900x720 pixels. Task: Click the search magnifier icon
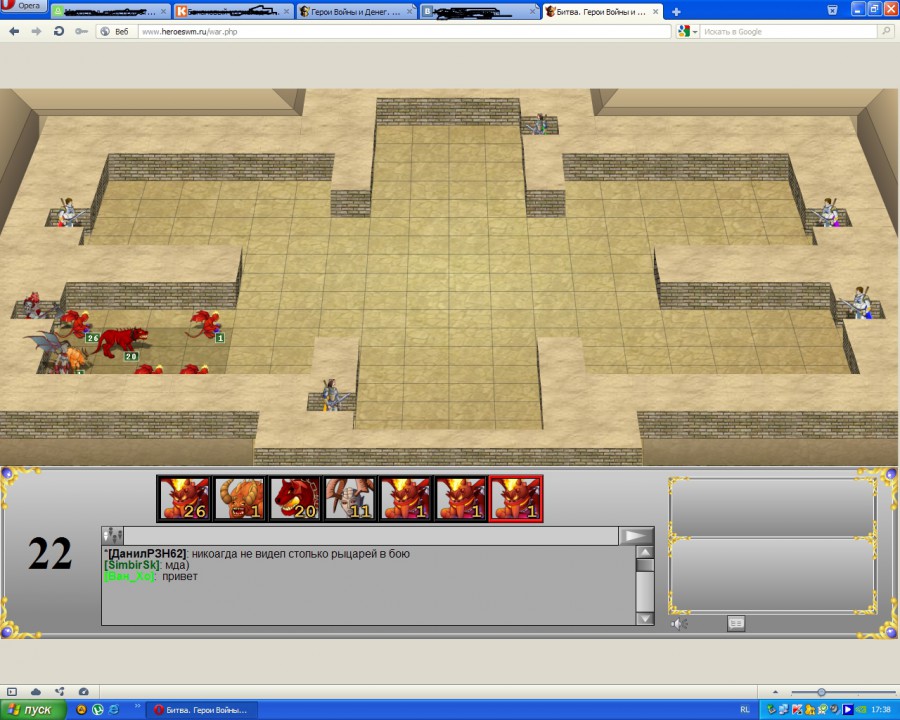click(887, 32)
